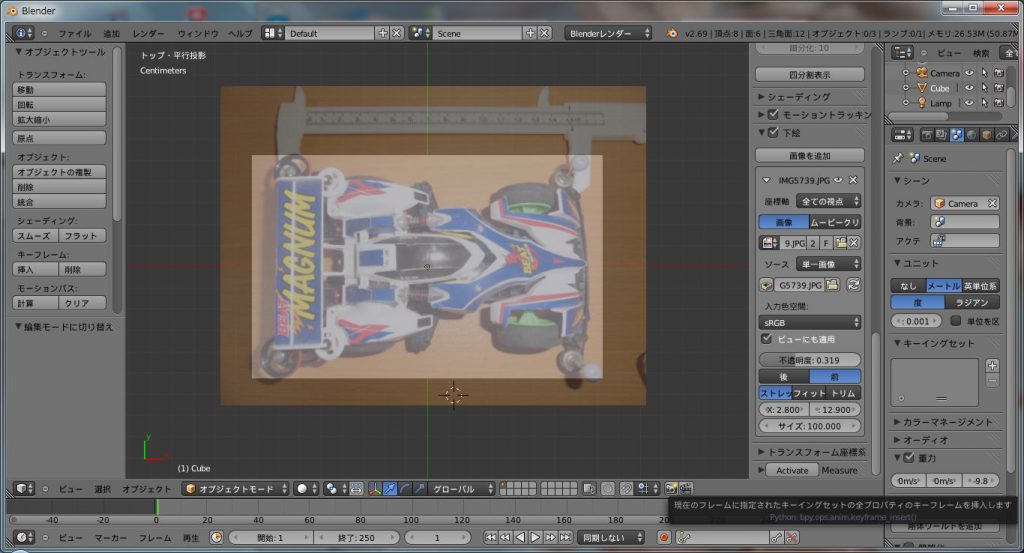Toggle renderability camera icon for Lamp
Image resolution: width=1024 pixels, height=553 pixels.
tap(999, 103)
